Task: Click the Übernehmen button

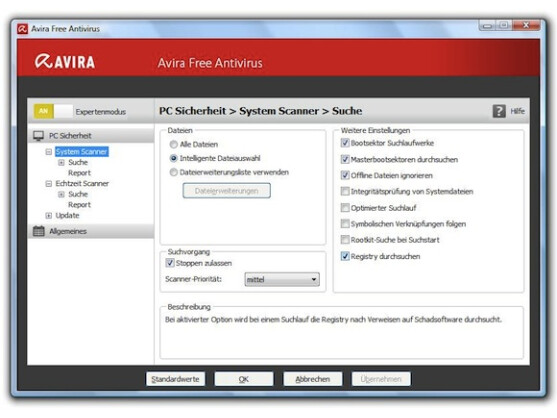Action: pos(381,379)
